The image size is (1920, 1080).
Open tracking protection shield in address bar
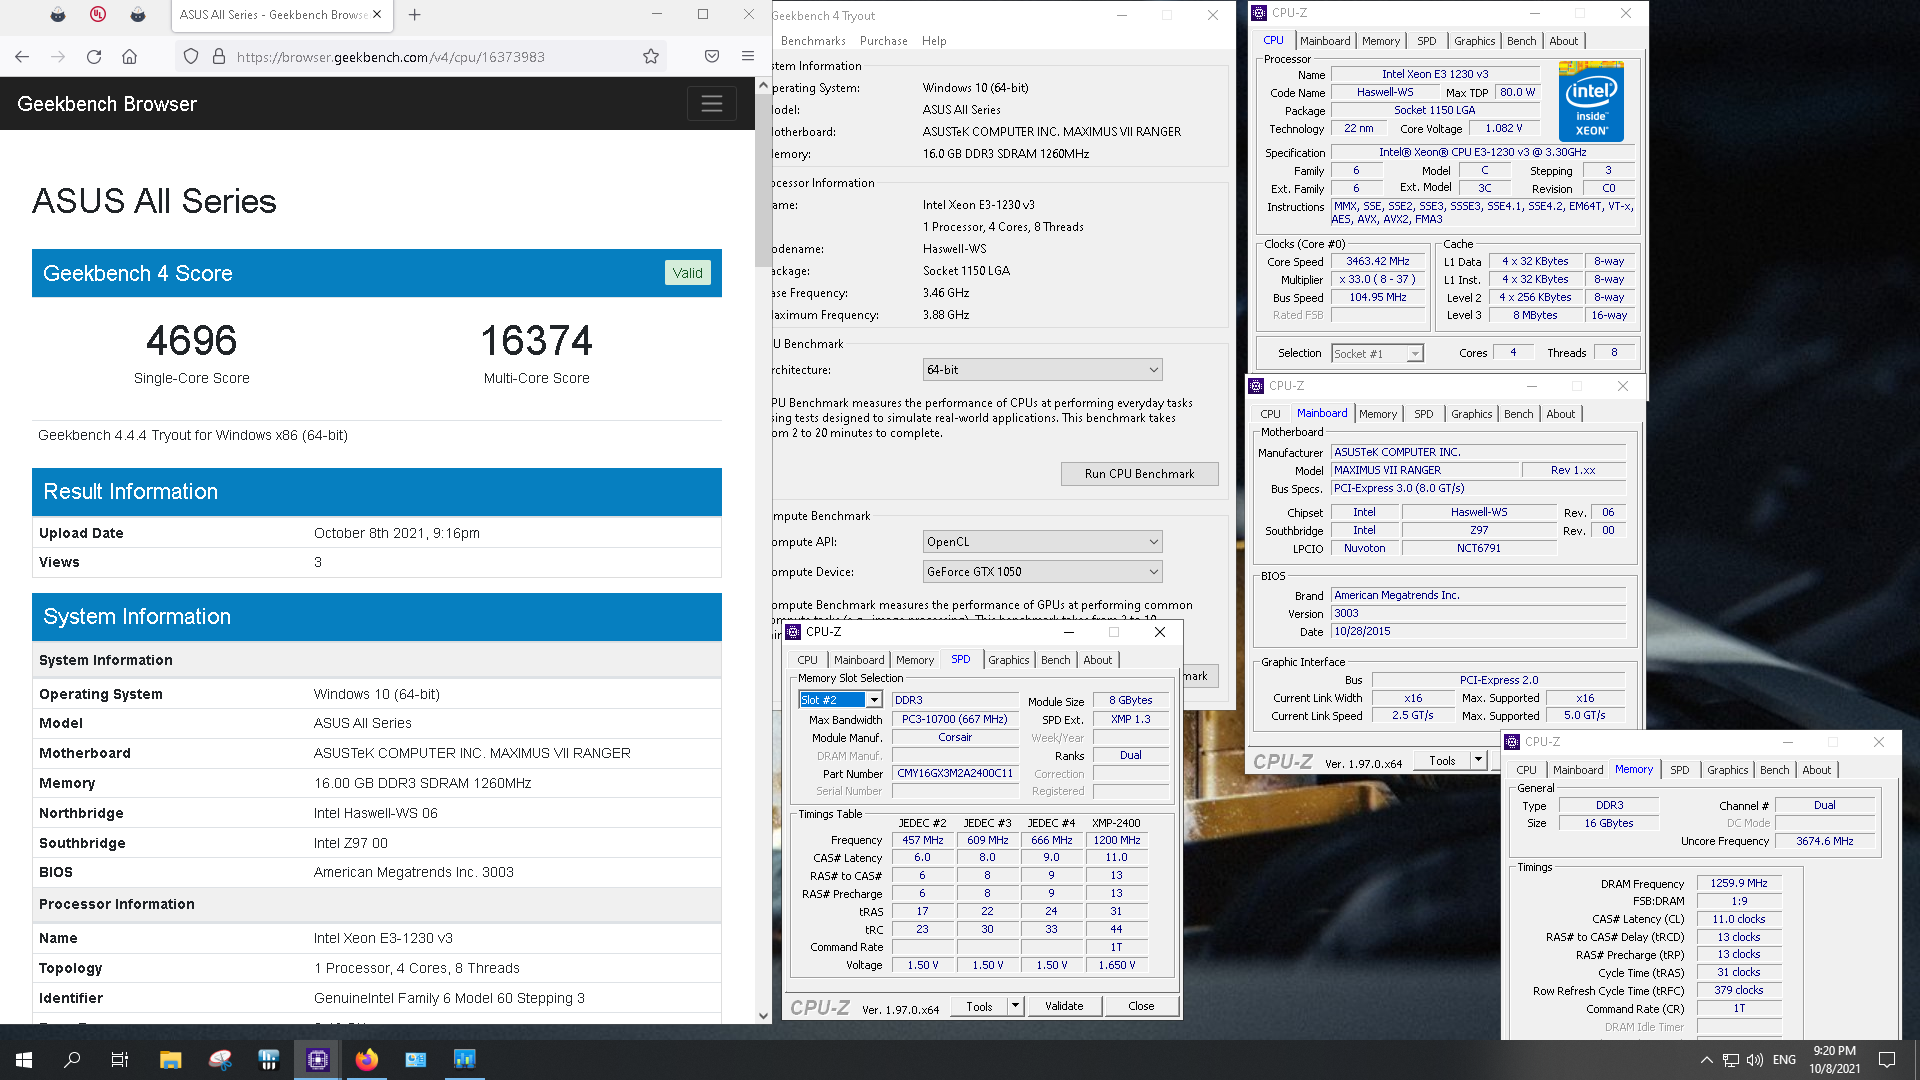[191, 57]
